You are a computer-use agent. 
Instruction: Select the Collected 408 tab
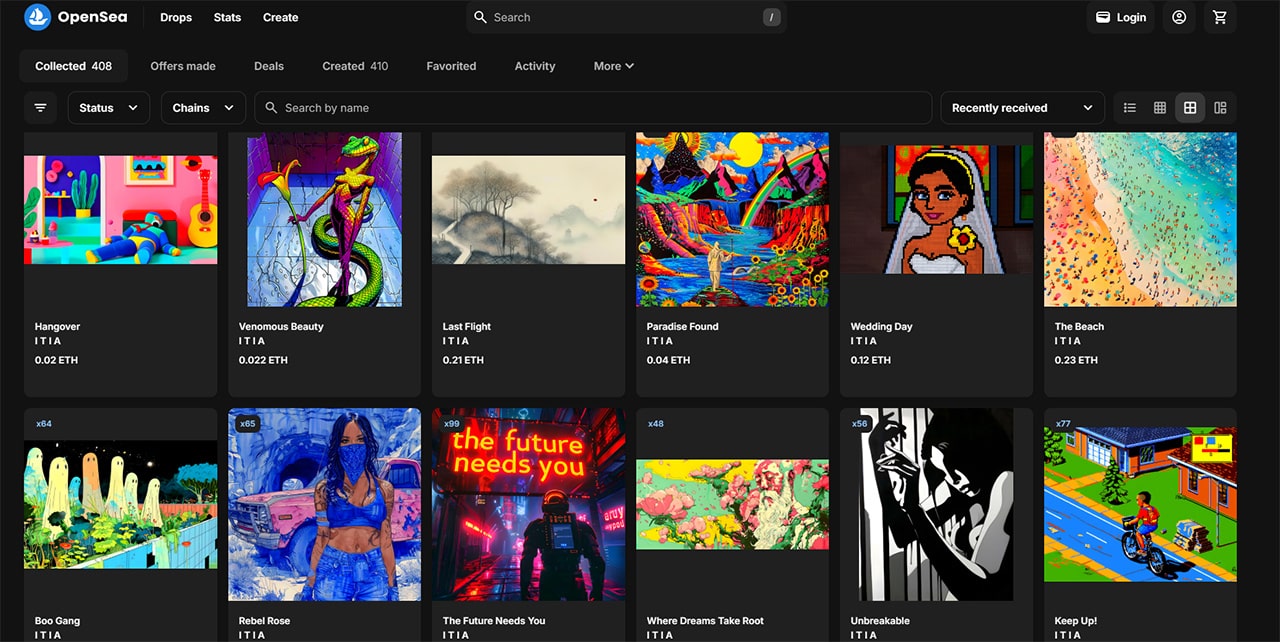[x=74, y=66]
